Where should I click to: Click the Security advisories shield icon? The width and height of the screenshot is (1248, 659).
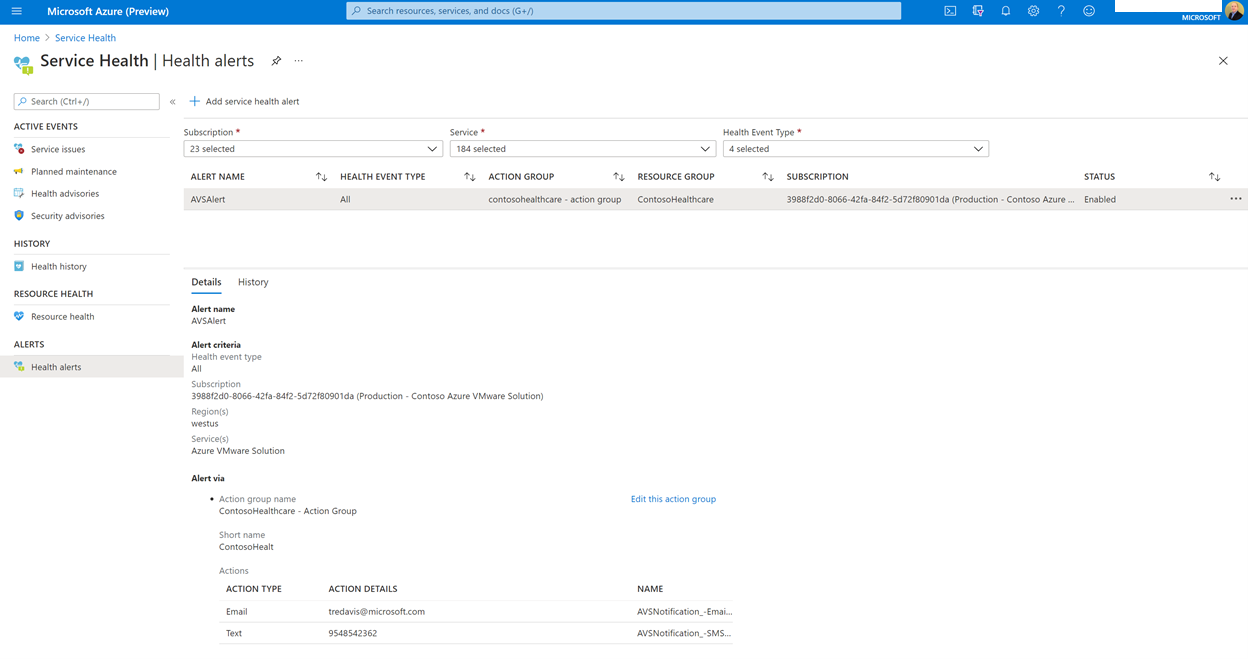click(19, 215)
